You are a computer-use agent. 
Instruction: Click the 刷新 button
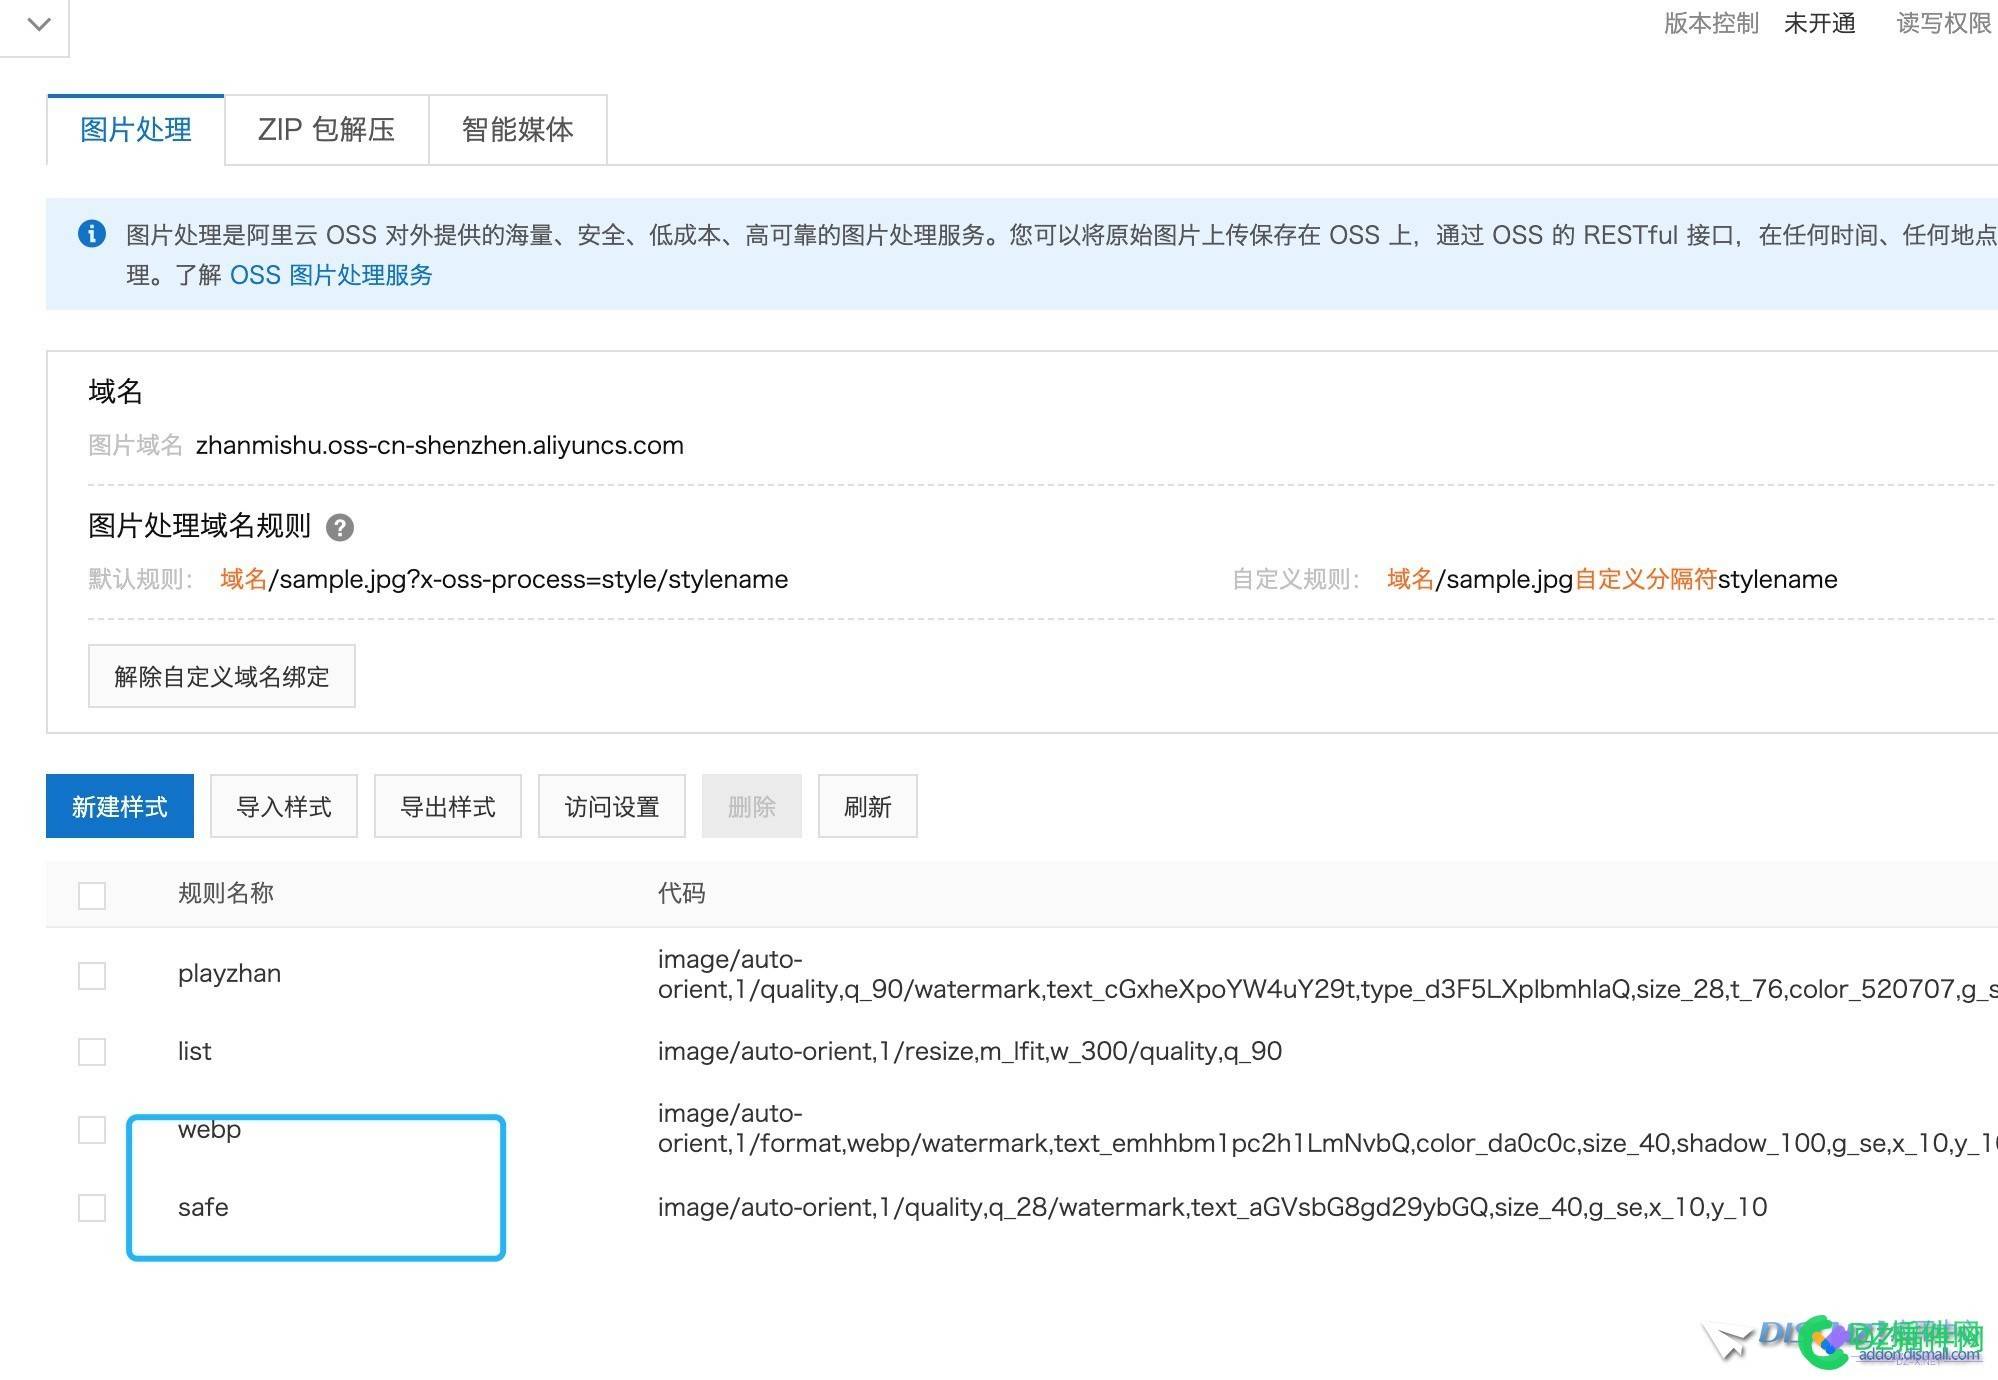867,806
